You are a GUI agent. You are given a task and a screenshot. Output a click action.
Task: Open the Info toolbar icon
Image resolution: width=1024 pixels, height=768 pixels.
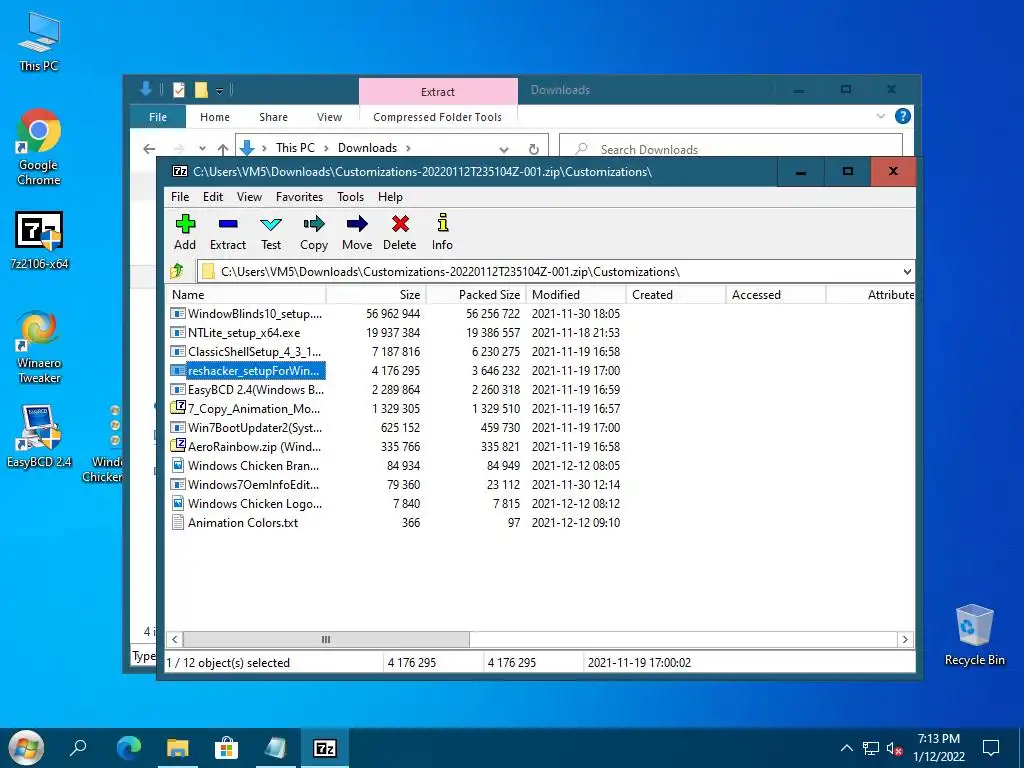pos(442,232)
